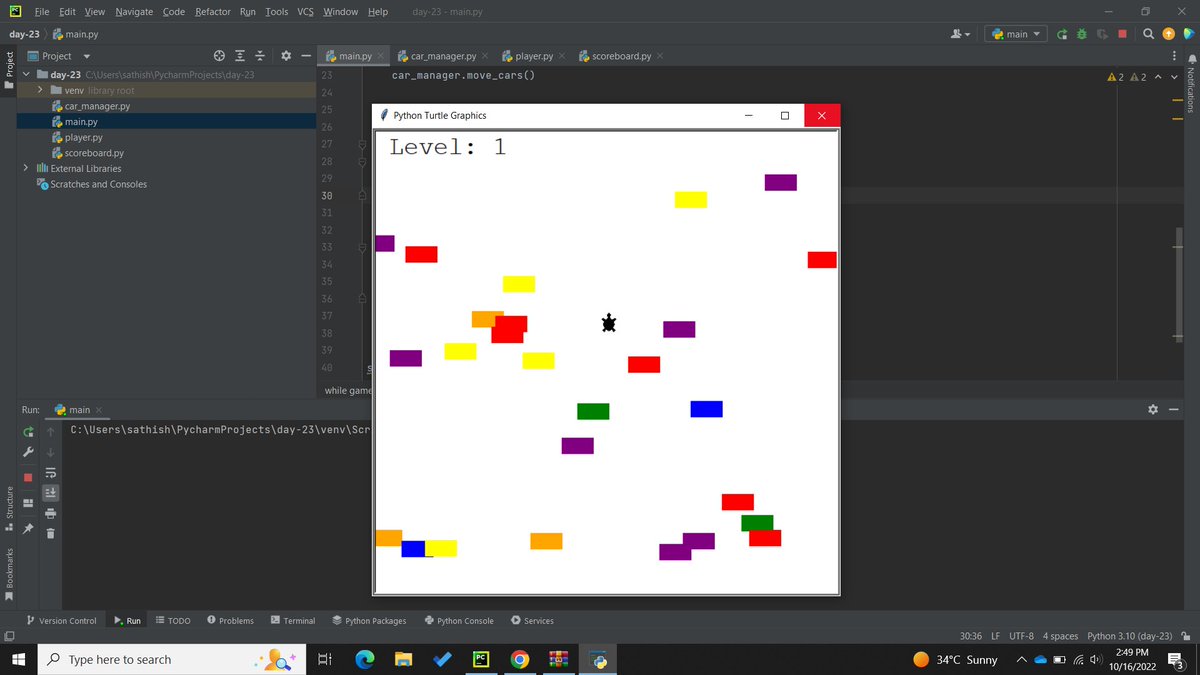This screenshot has height=675, width=1200.
Task: Open Terminal tool window
Action: click(x=293, y=621)
